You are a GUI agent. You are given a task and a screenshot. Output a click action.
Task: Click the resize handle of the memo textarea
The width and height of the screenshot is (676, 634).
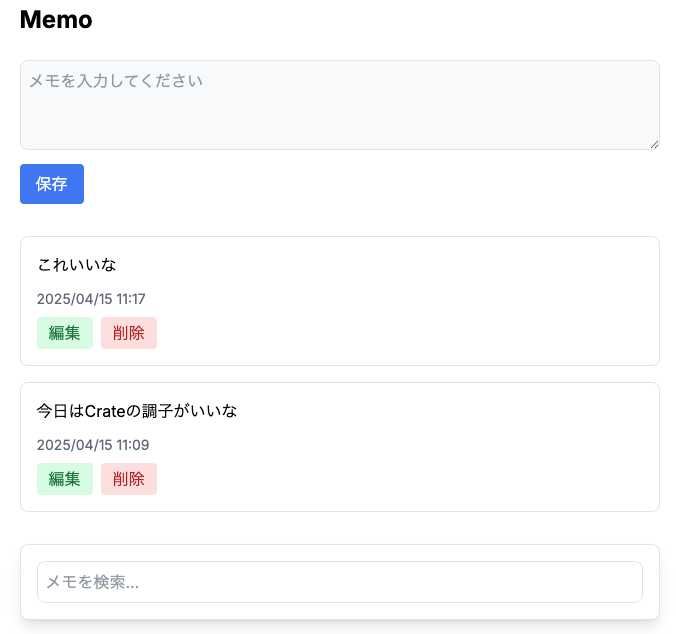coord(654,145)
